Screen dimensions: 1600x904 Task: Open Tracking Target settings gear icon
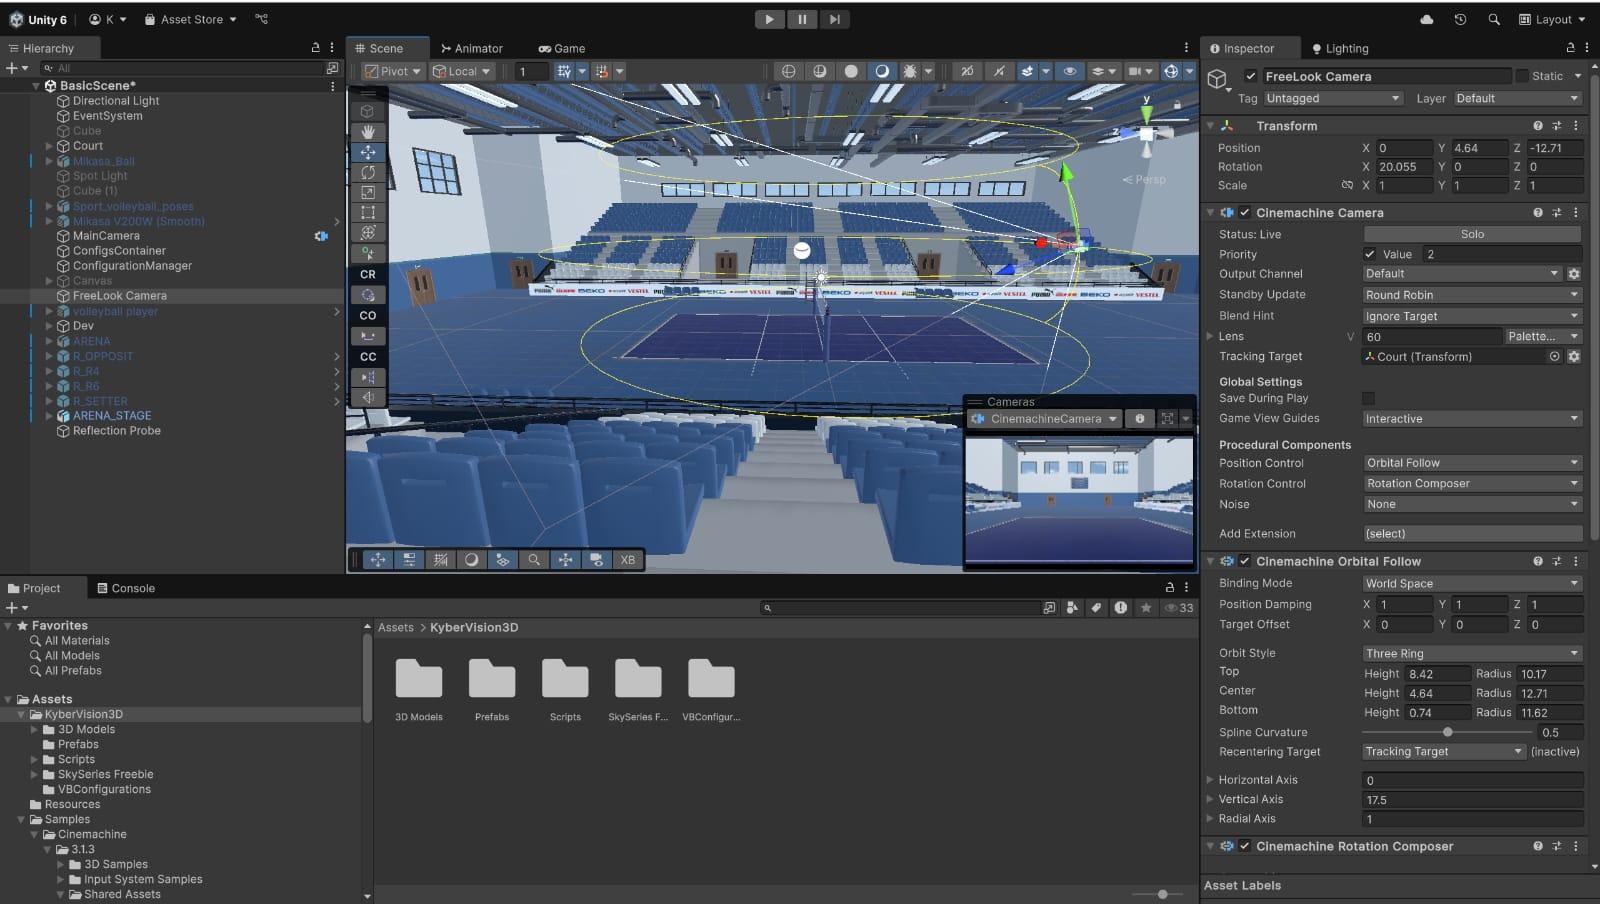[x=1573, y=357]
